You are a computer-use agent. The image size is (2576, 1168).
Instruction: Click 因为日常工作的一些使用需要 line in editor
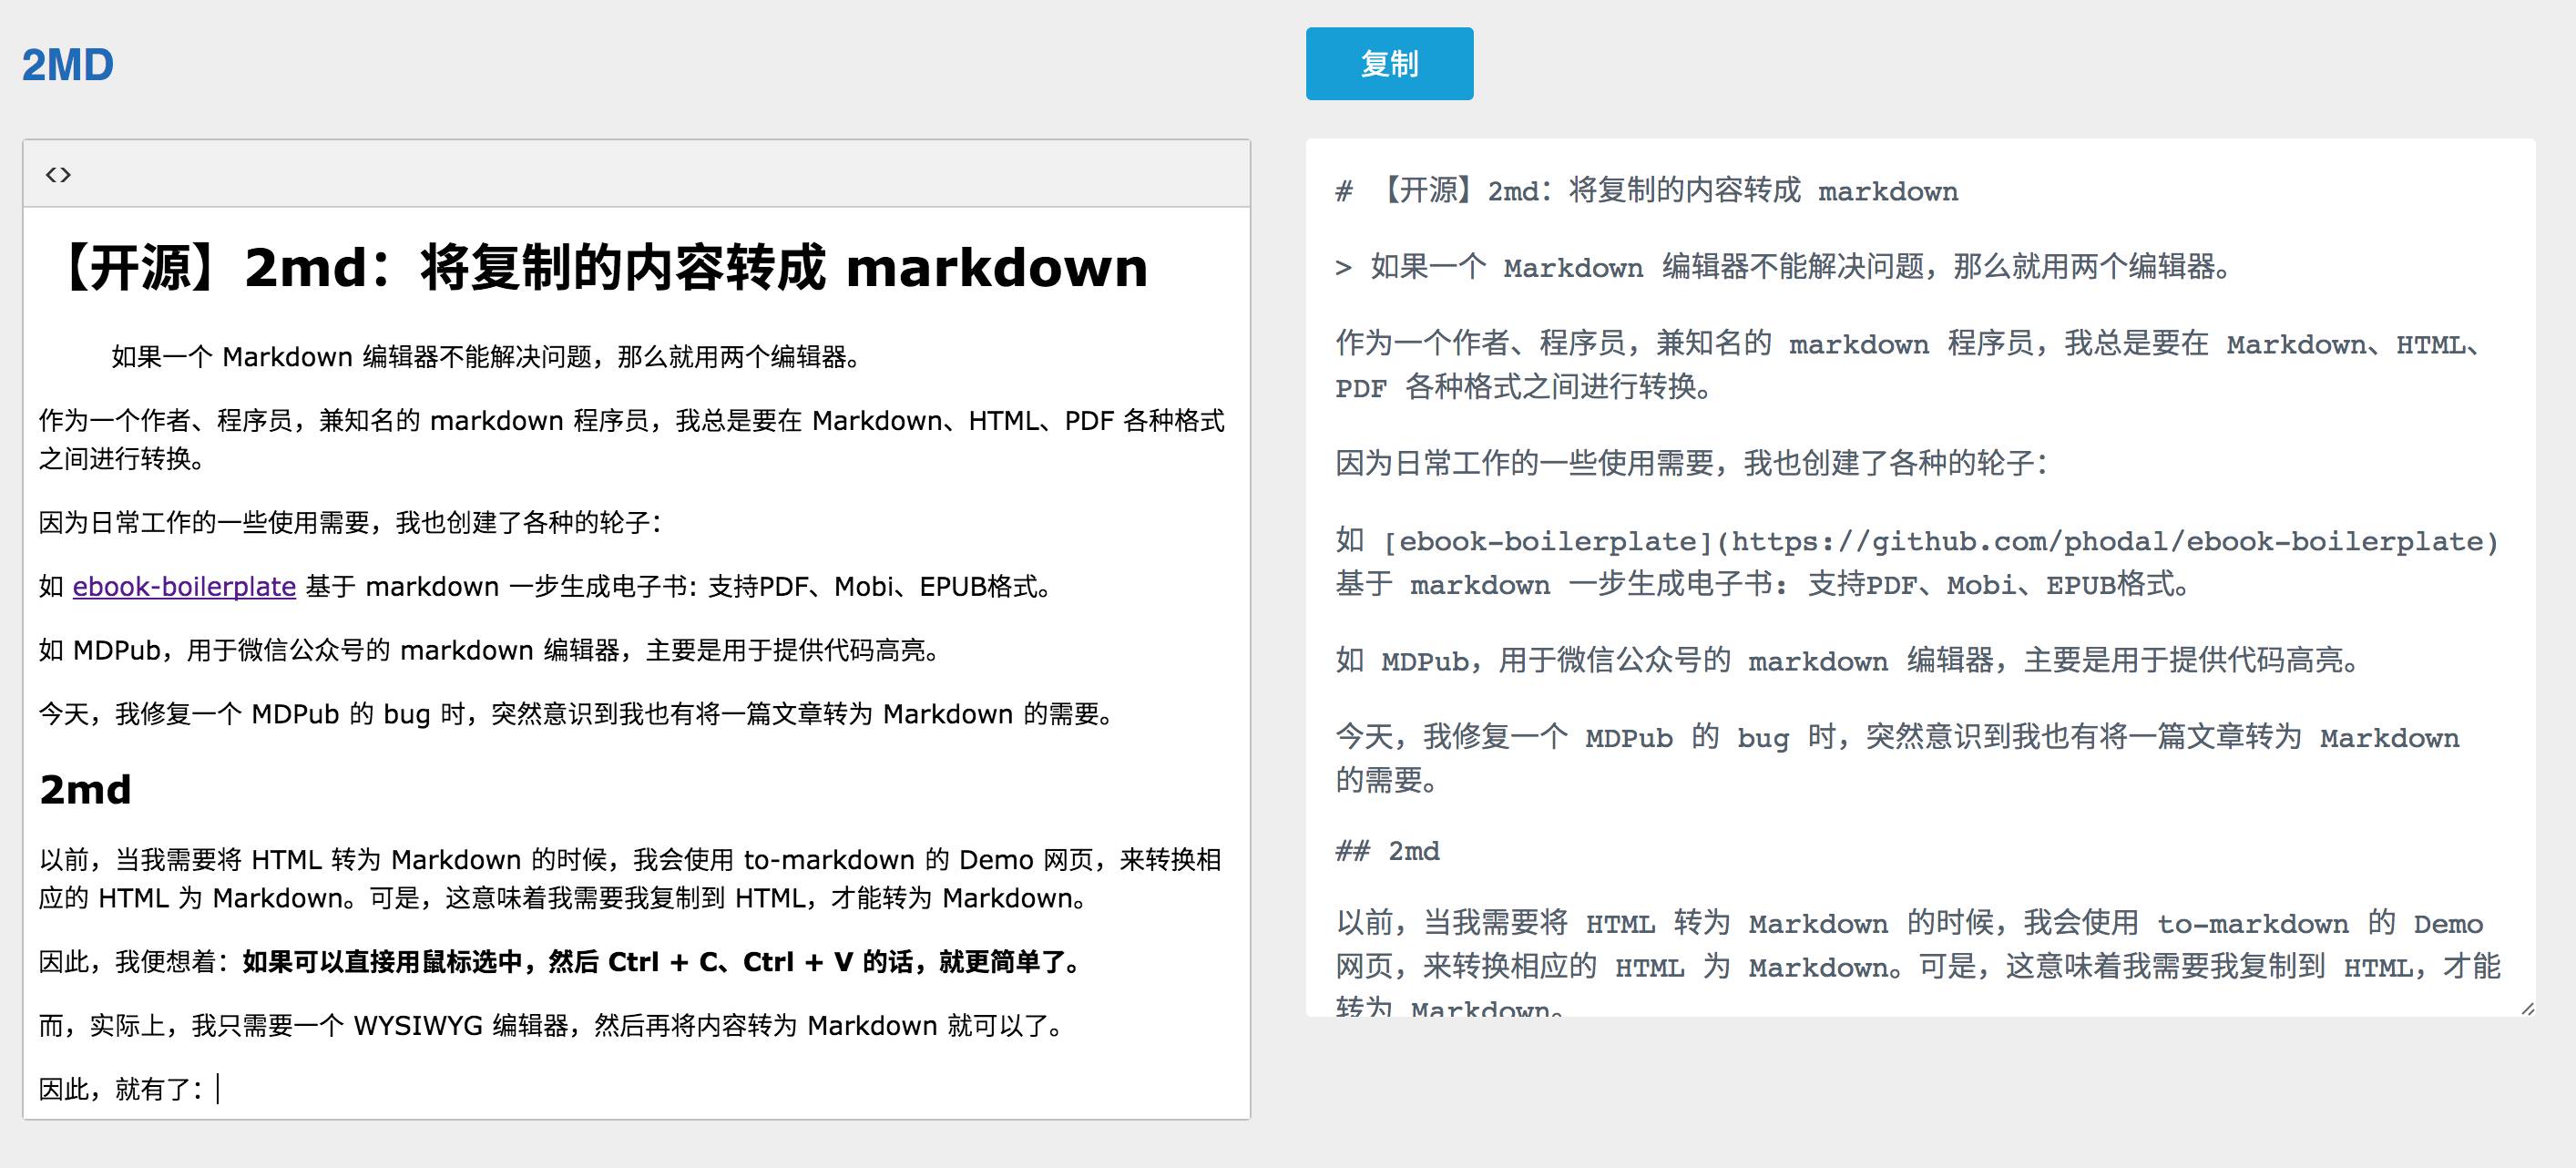pyautogui.click(x=350, y=522)
